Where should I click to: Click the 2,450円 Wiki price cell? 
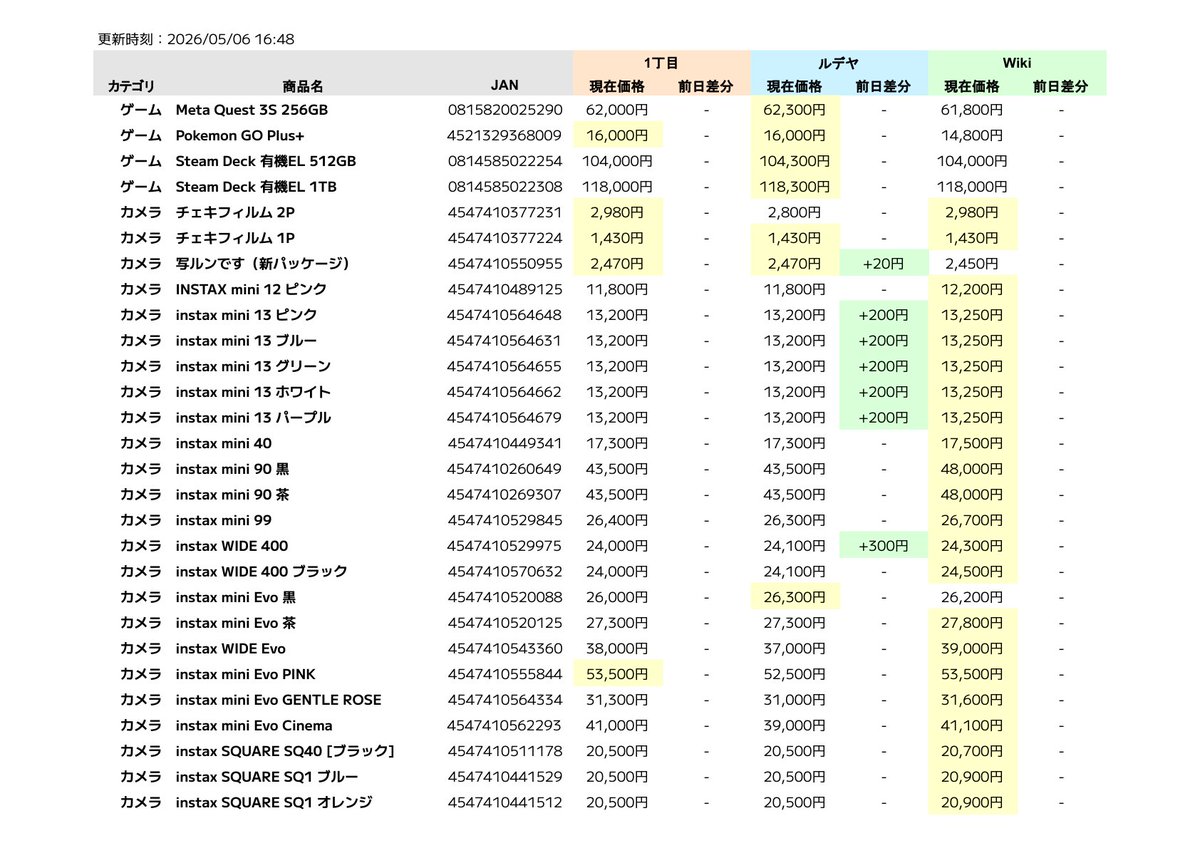tap(972, 263)
